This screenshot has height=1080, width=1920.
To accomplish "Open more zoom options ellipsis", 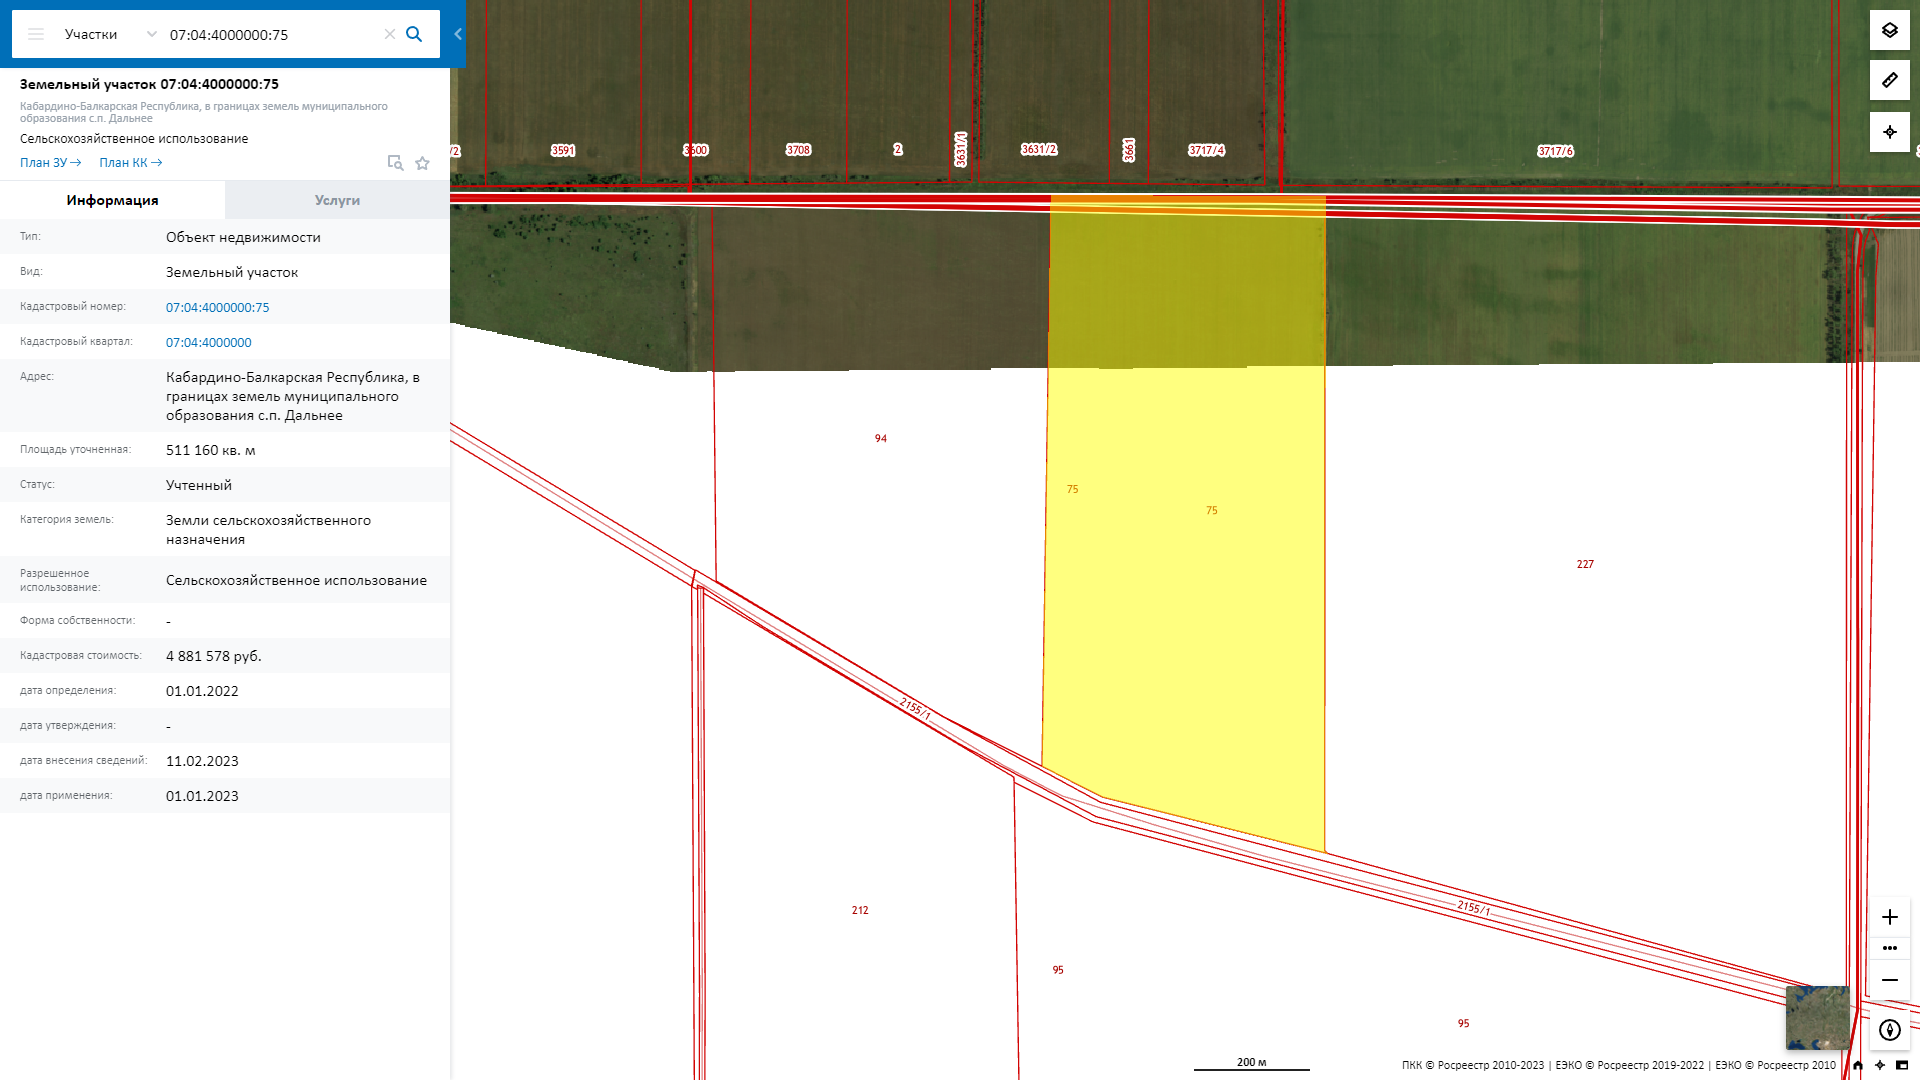I will 1889,948.
